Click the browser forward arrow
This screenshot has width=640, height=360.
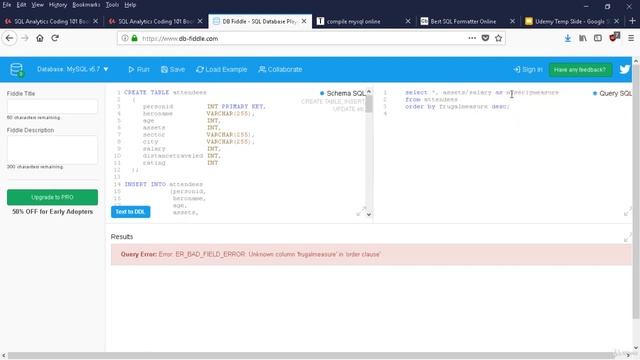point(25,38)
